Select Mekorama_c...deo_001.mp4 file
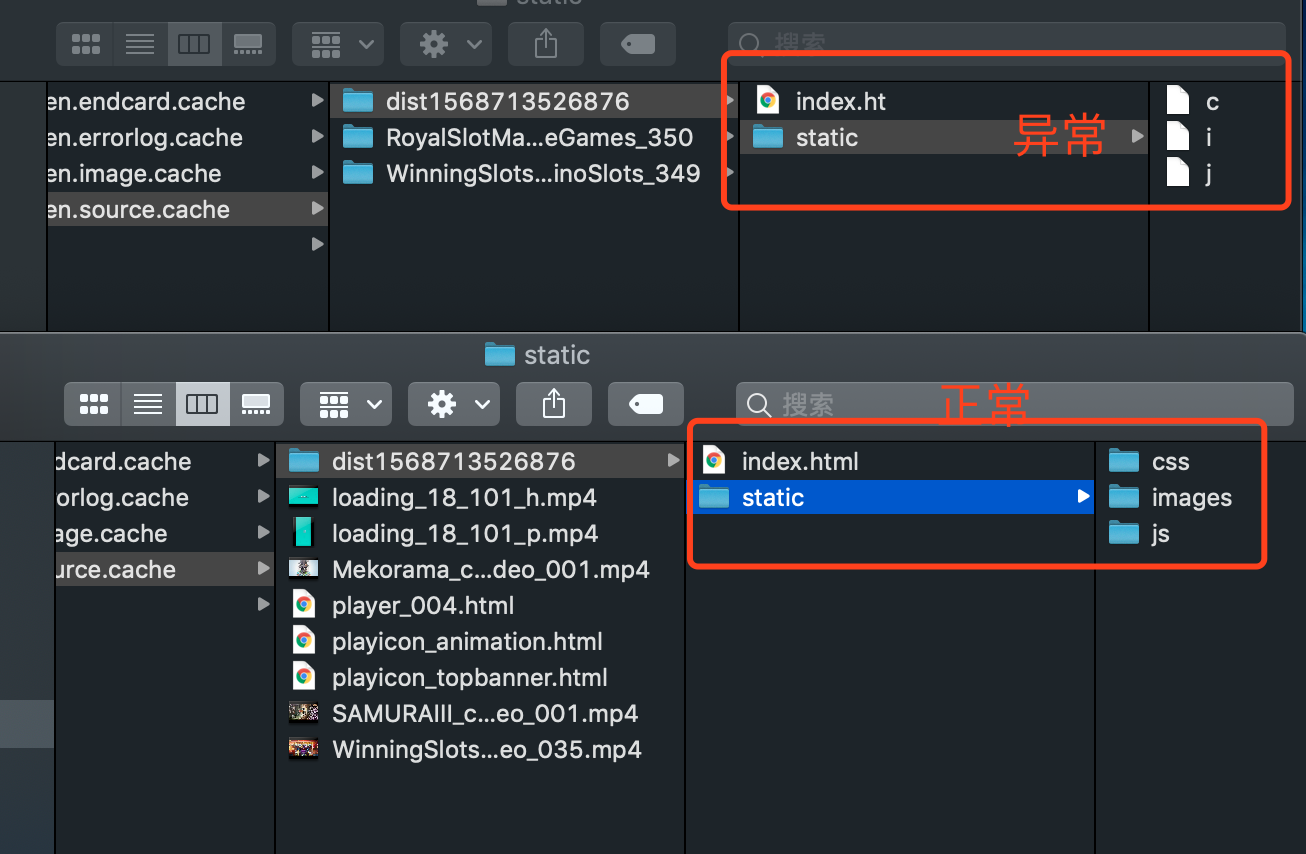1306x854 pixels. click(480, 570)
